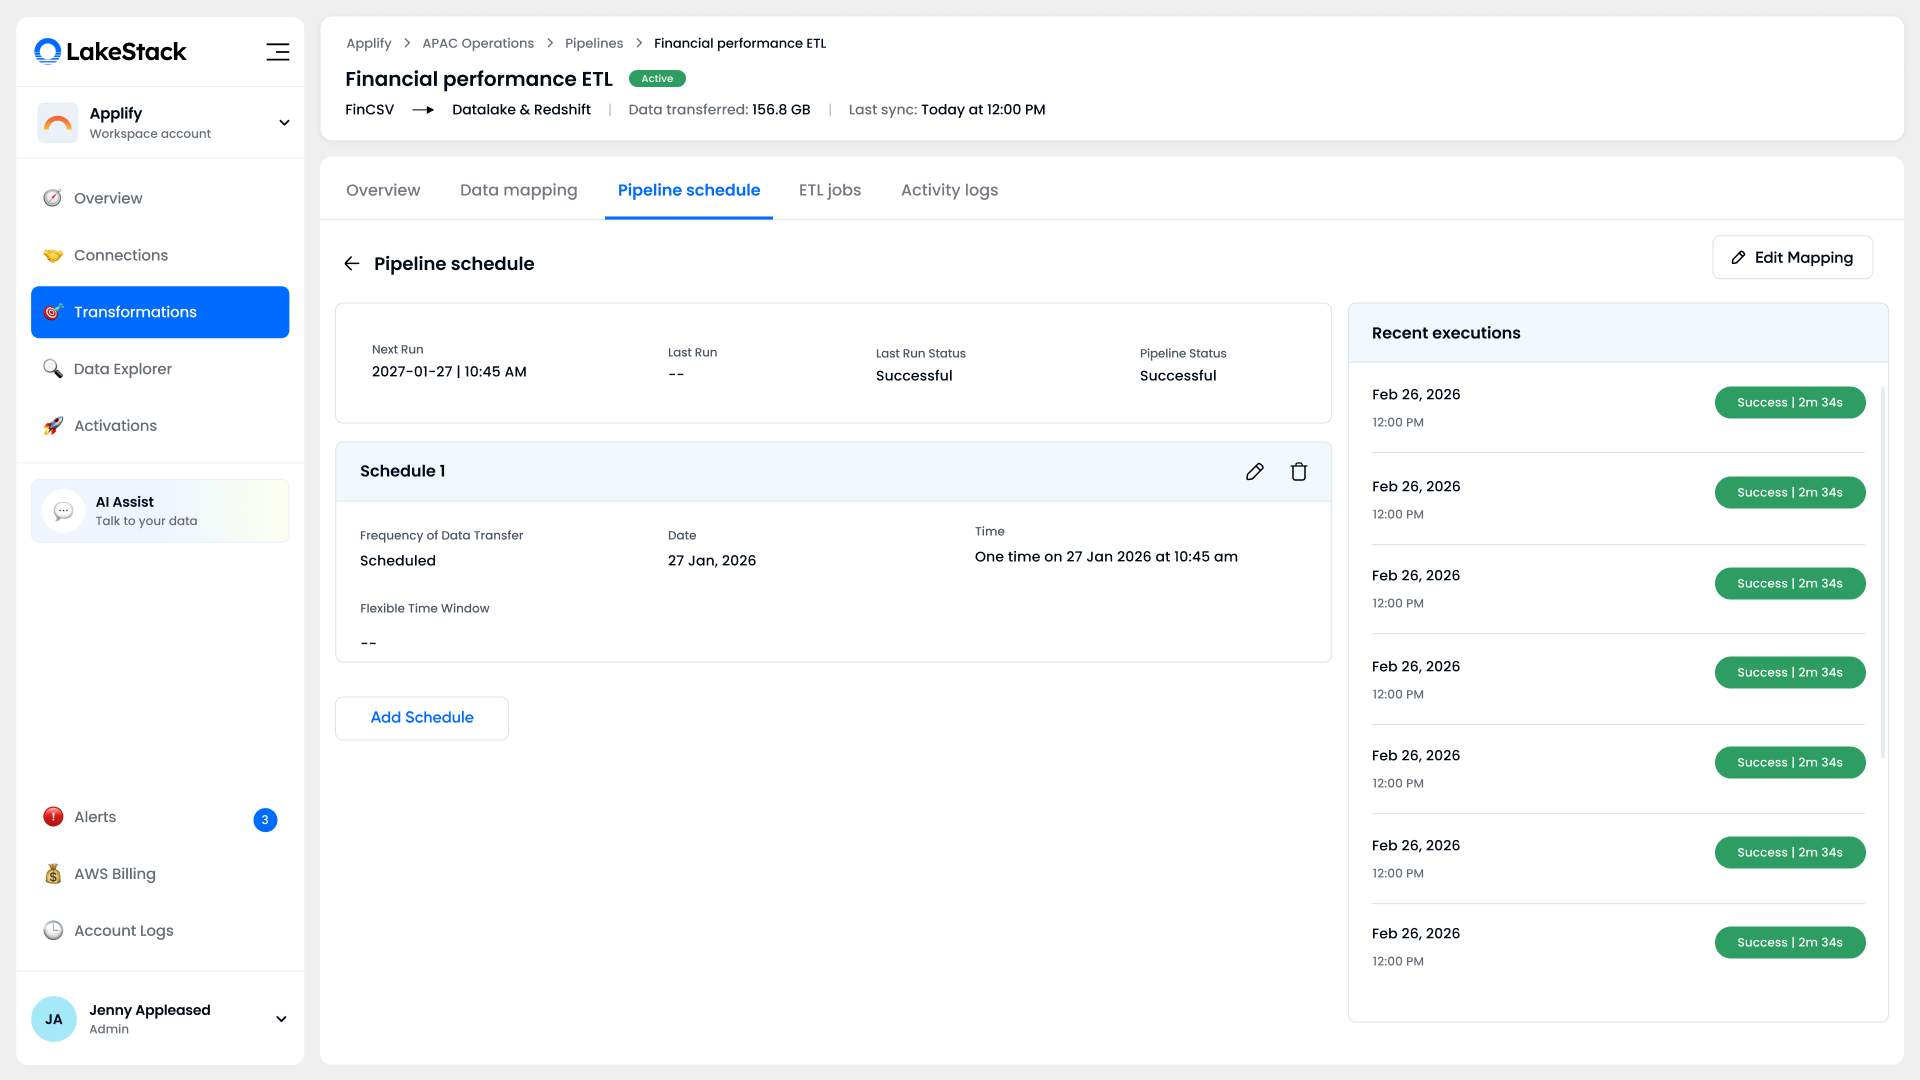
Task: Open Account Logs in the sidebar
Action: (123, 931)
